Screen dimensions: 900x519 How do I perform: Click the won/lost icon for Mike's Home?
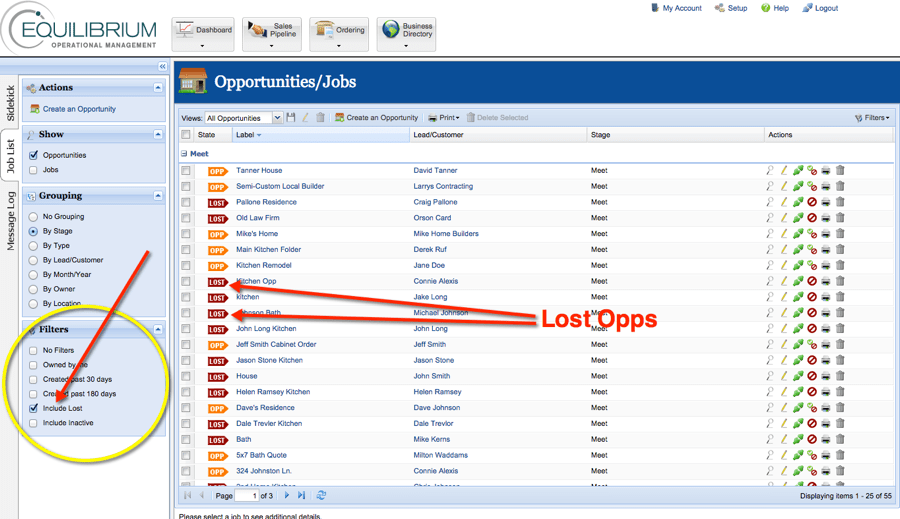coord(812,234)
